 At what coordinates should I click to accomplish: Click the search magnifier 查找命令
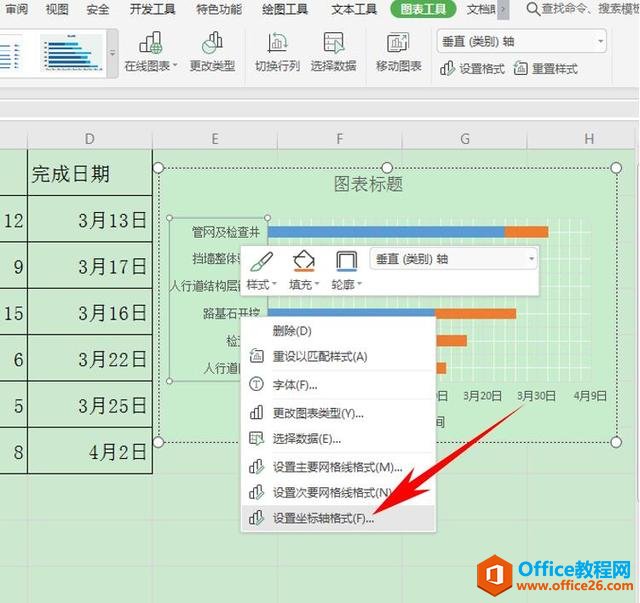[533, 9]
